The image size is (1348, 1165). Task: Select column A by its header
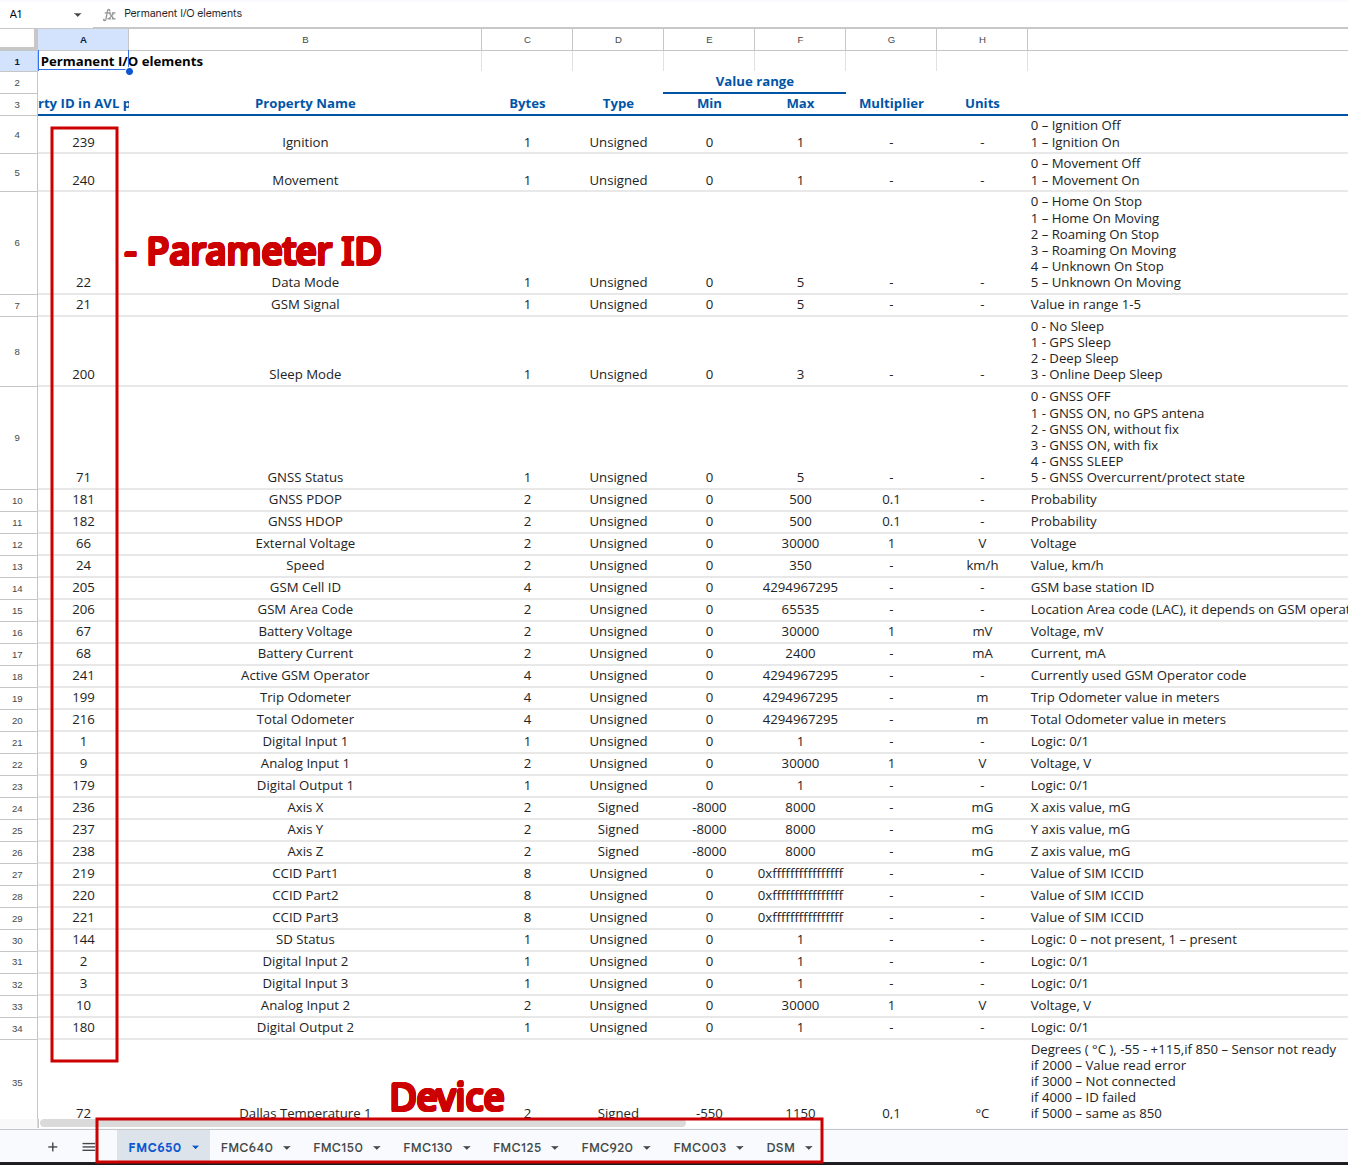[83, 40]
